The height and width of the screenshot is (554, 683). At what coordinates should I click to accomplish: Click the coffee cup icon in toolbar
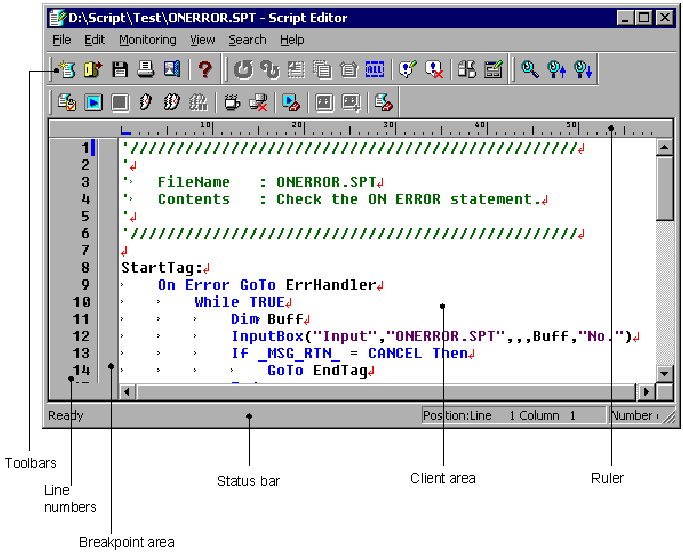pyautogui.click(x=231, y=101)
